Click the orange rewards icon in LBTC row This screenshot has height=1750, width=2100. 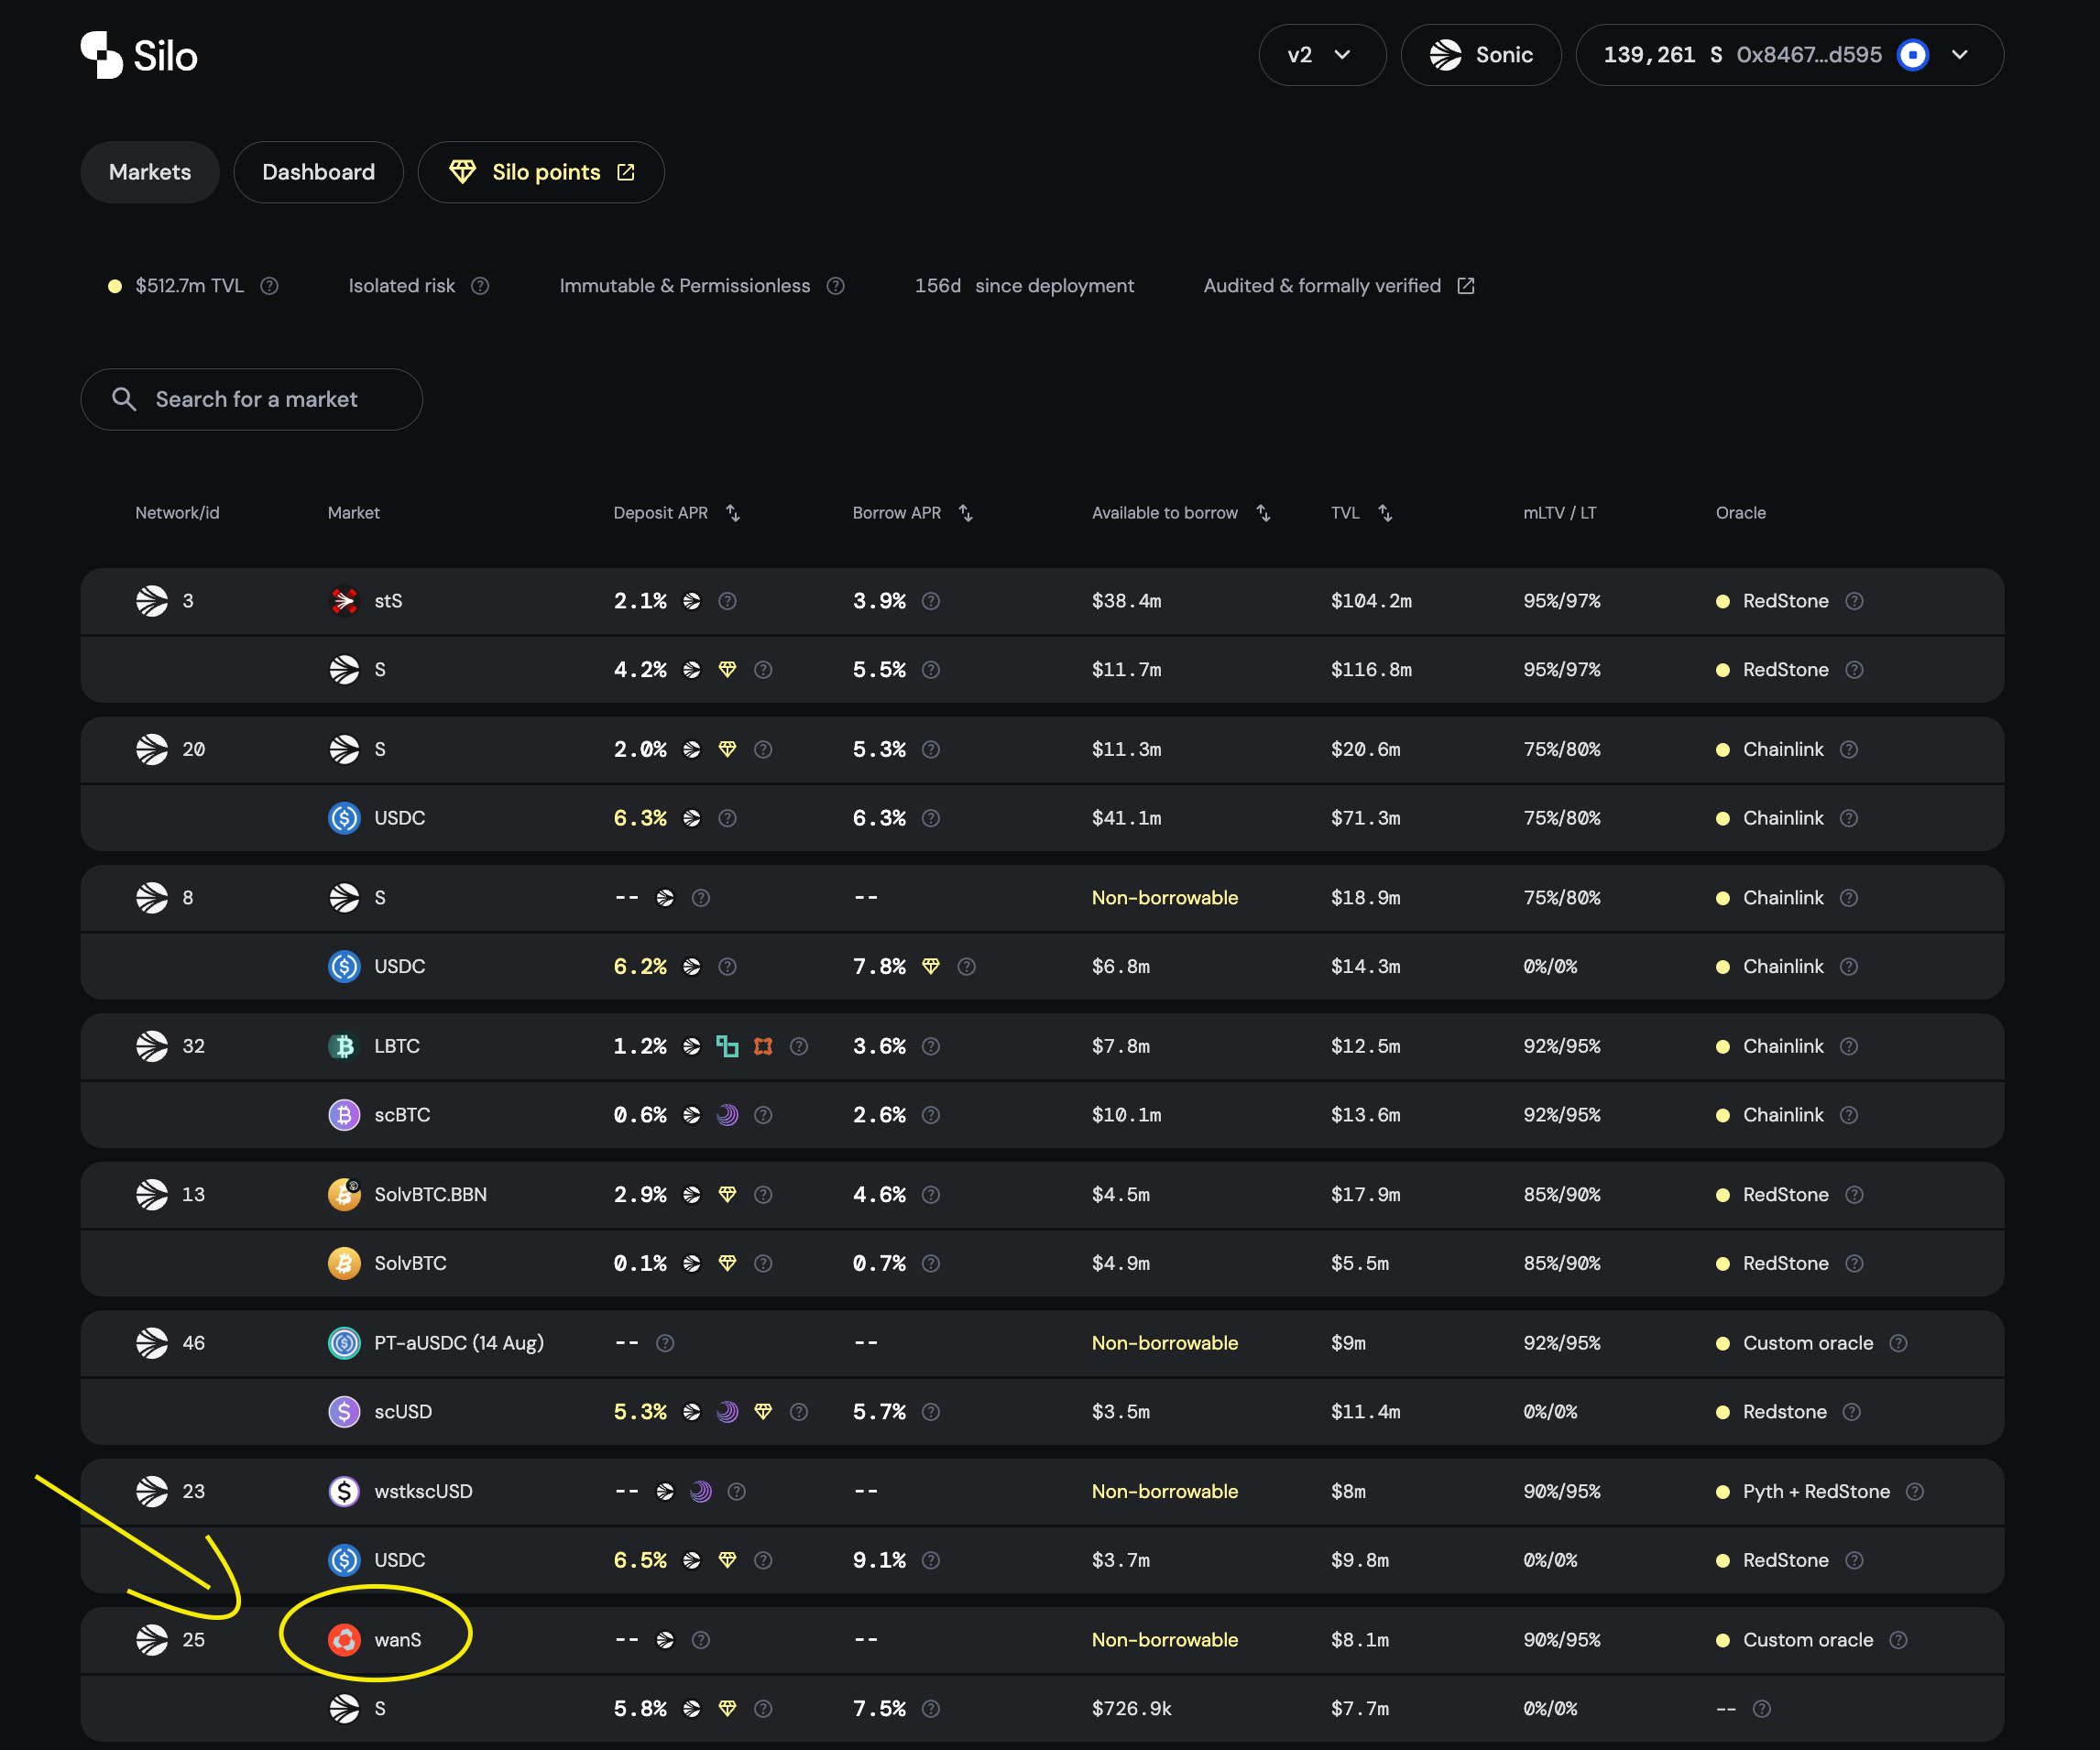pos(763,1046)
